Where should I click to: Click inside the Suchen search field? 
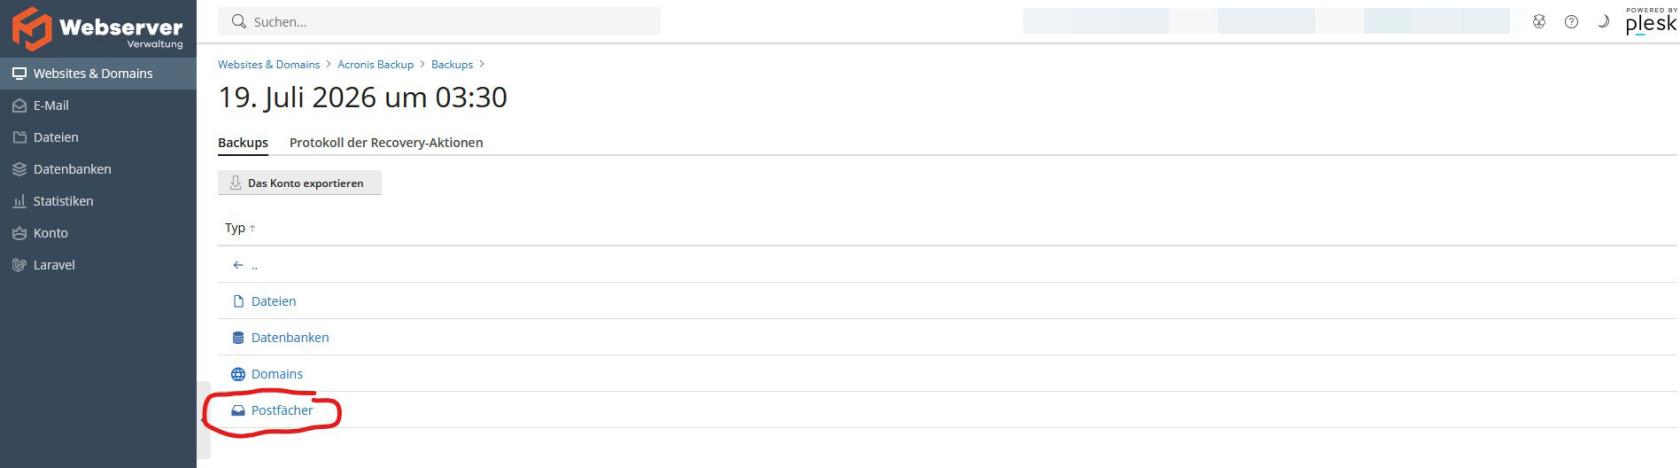tap(439, 21)
